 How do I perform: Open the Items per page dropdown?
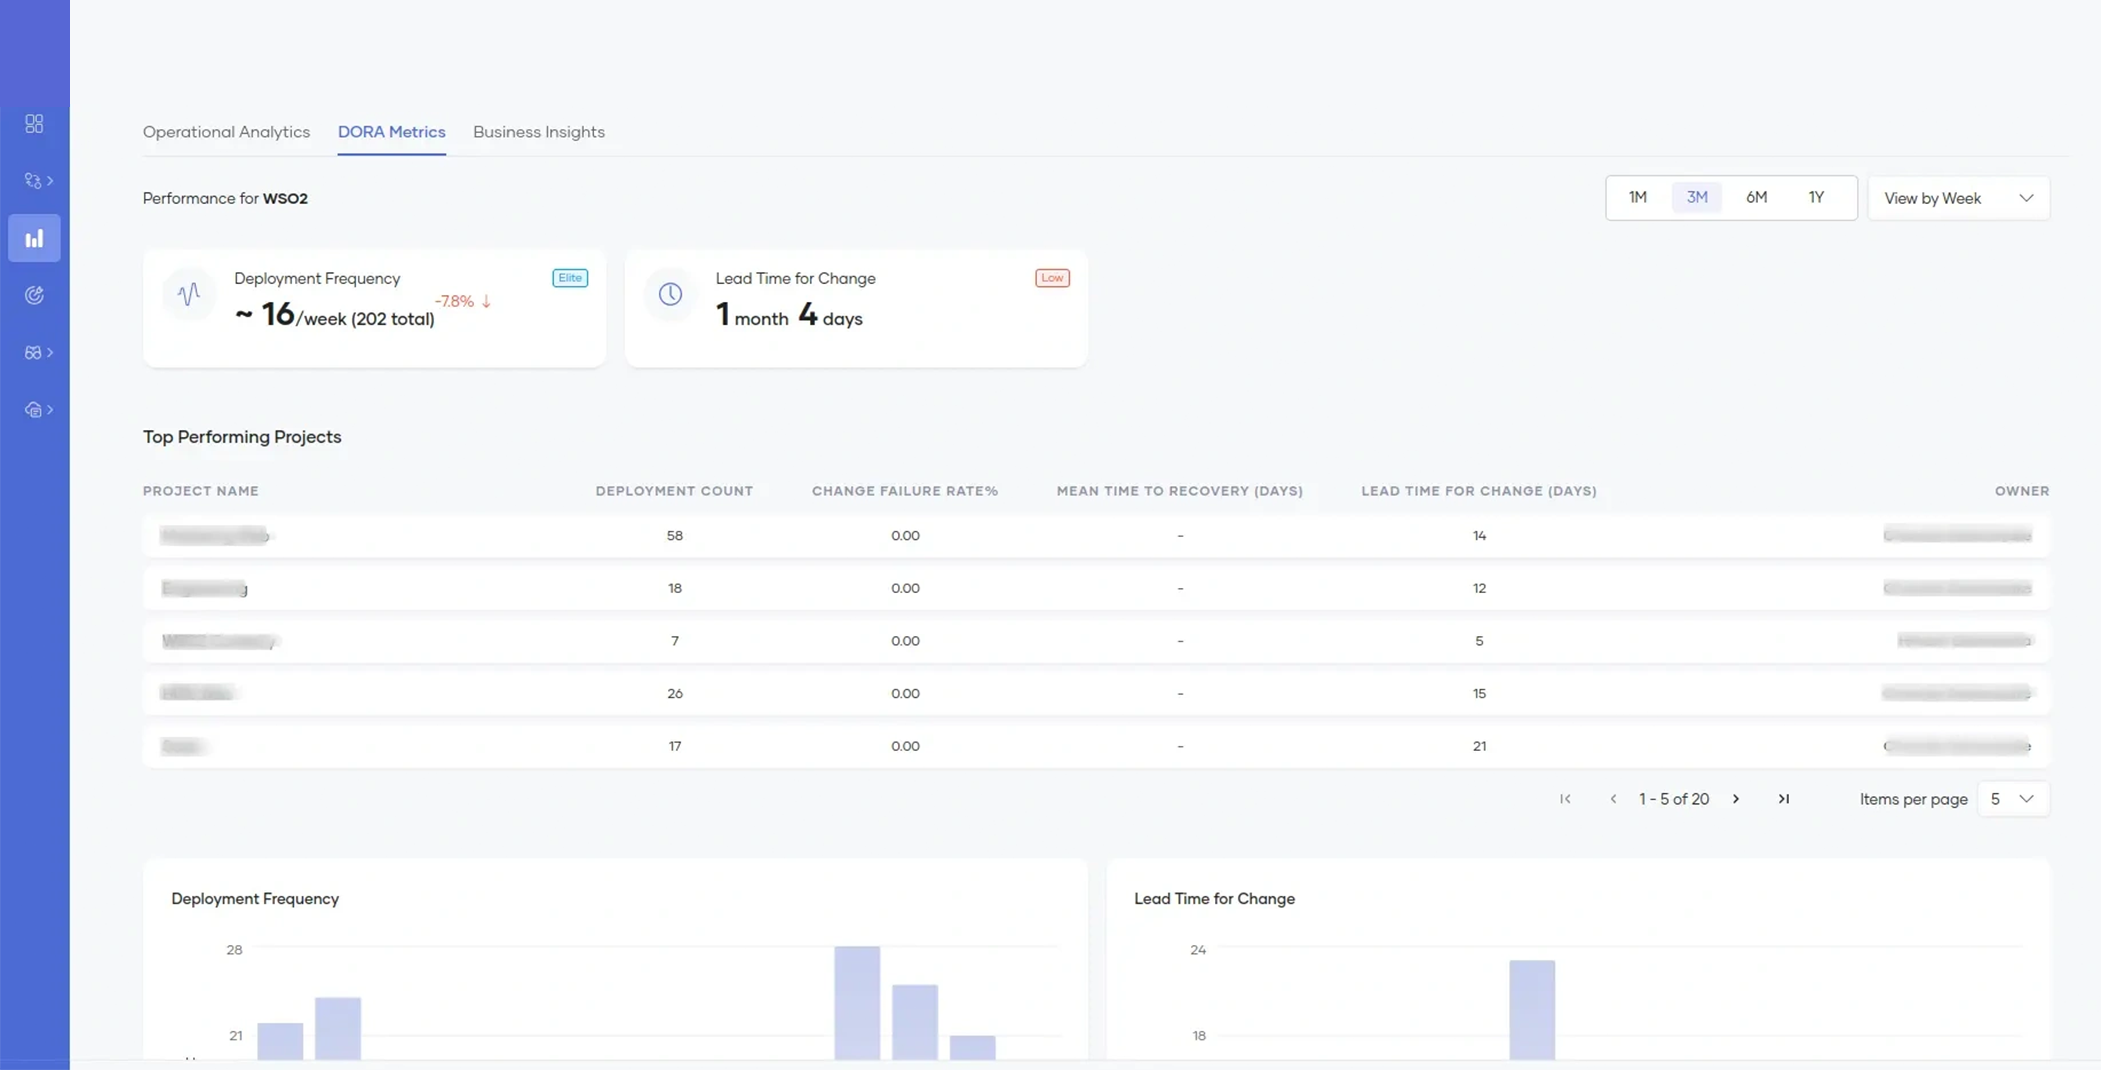pos(2012,799)
